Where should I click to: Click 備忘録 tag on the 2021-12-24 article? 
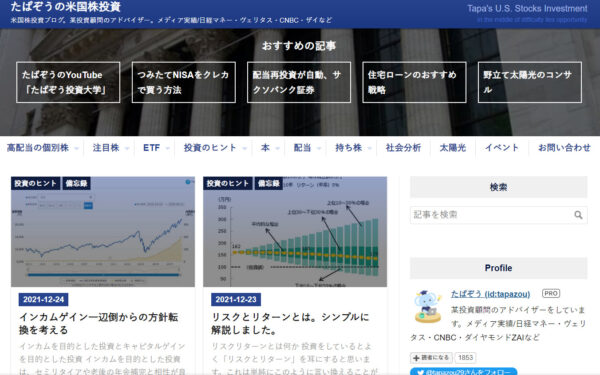coord(77,183)
